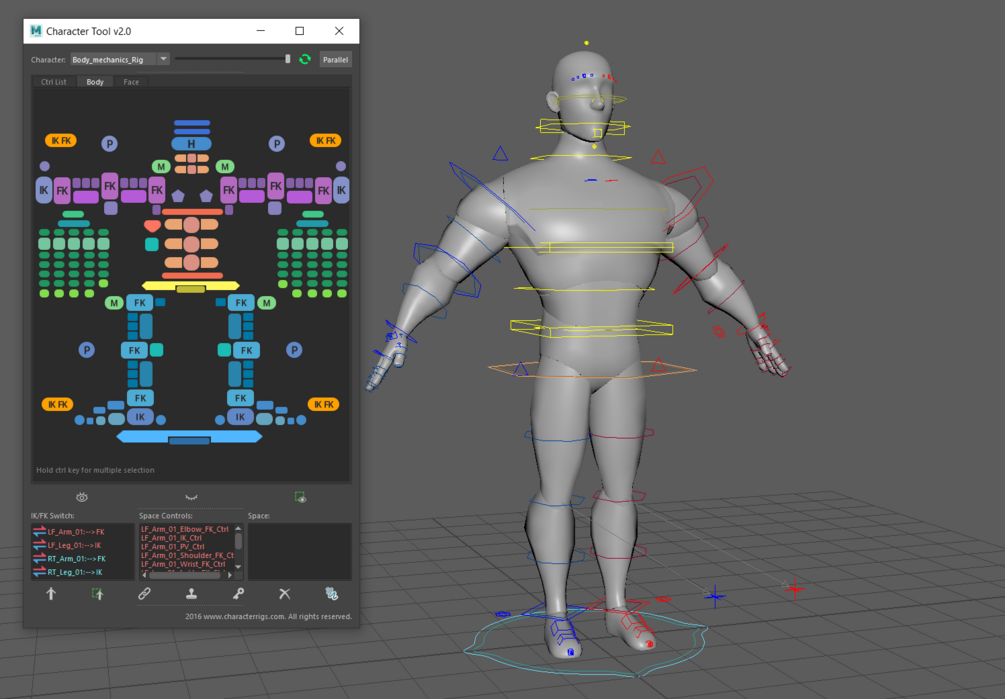
Task: Select the red cross locator on viewport floor
Action: click(x=795, y=588)
